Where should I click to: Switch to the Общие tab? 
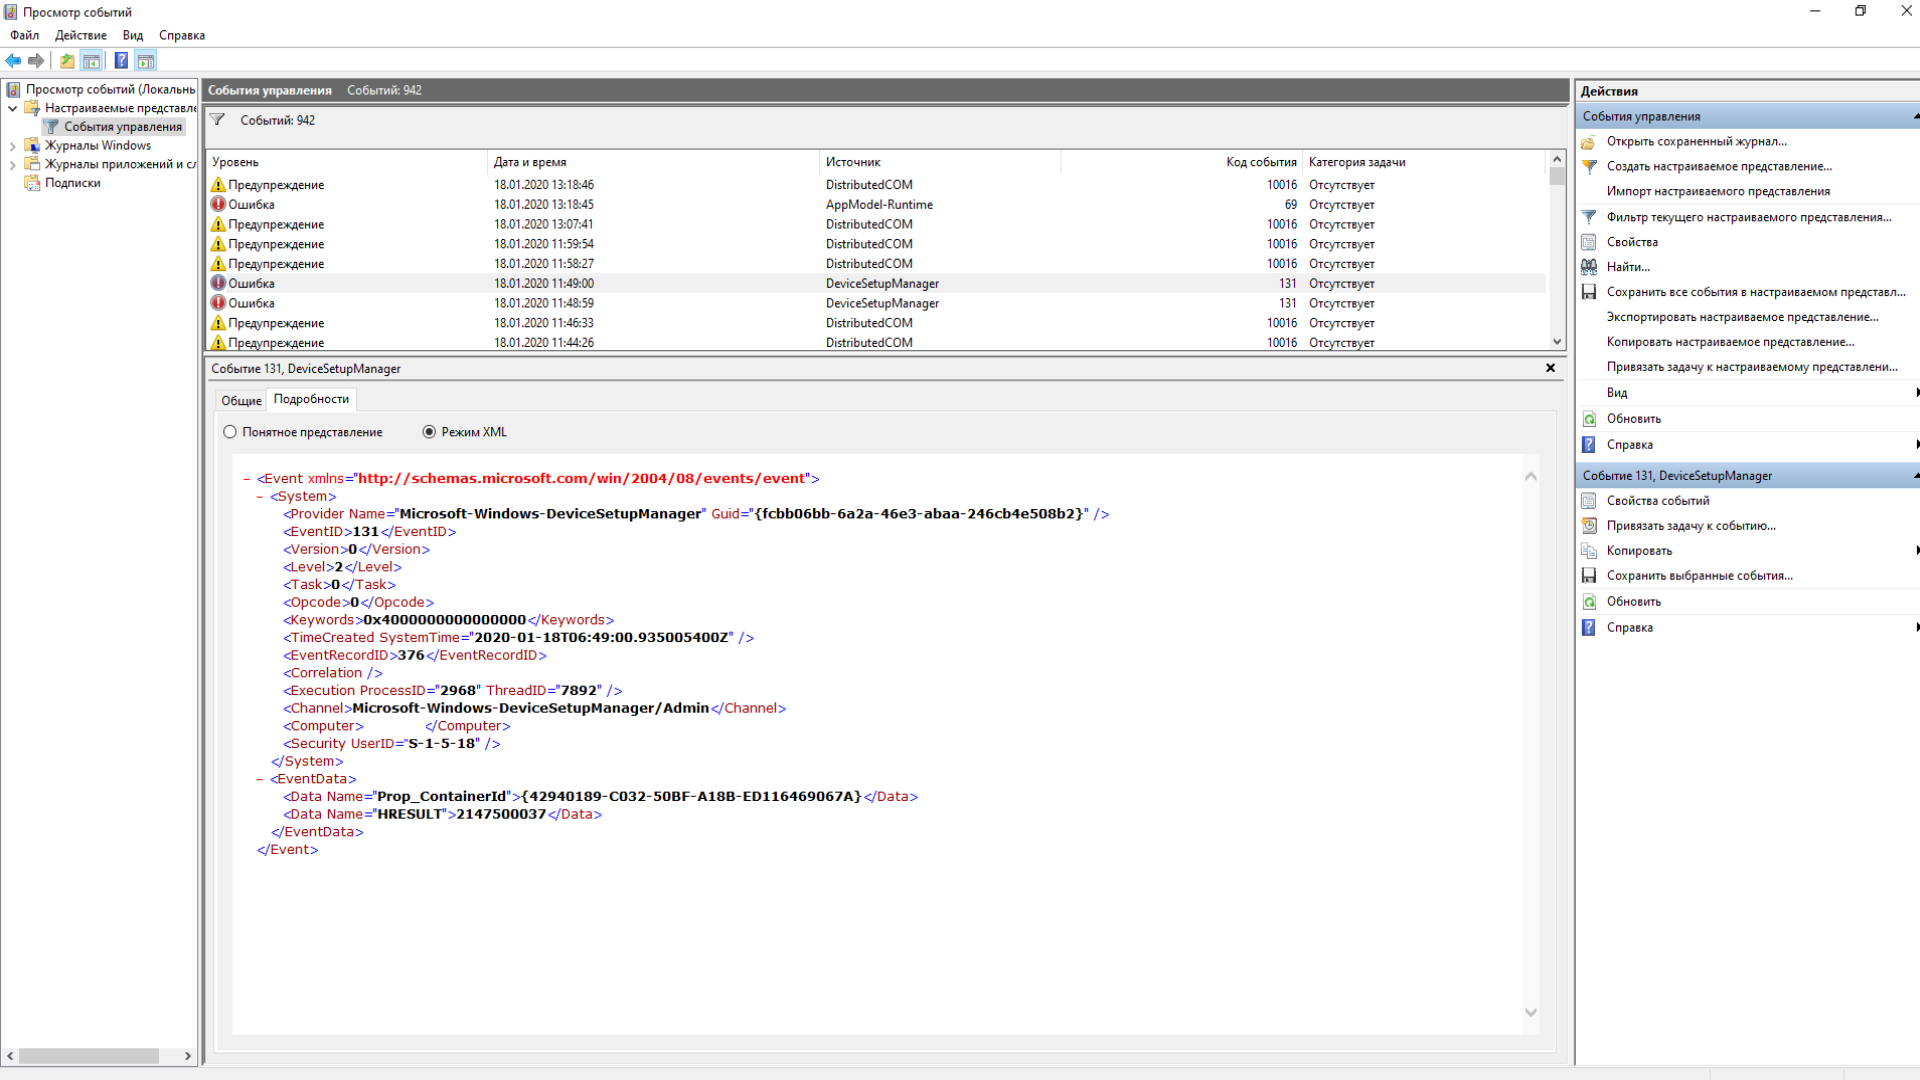(x=241, y=400)
